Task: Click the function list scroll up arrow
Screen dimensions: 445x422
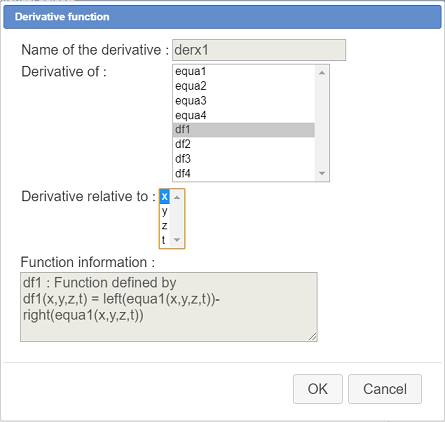Action: pos(322,73)
